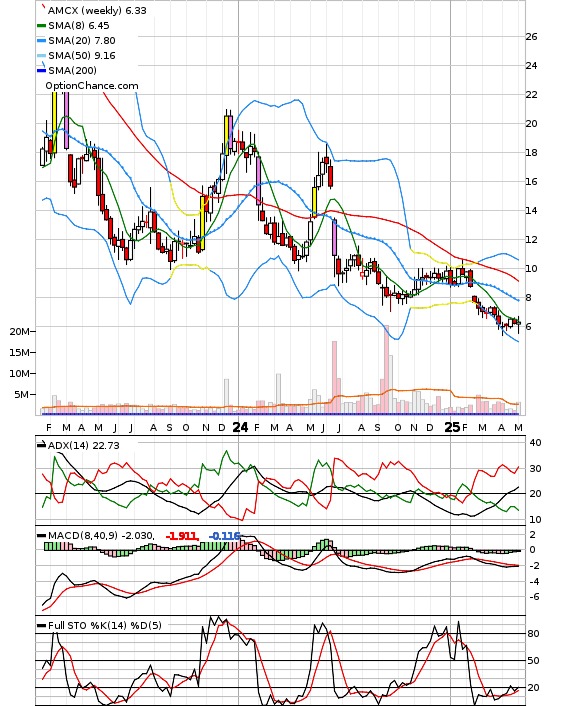
Task: Click the 24 year marker on time axis
Action: click(240, 427)
